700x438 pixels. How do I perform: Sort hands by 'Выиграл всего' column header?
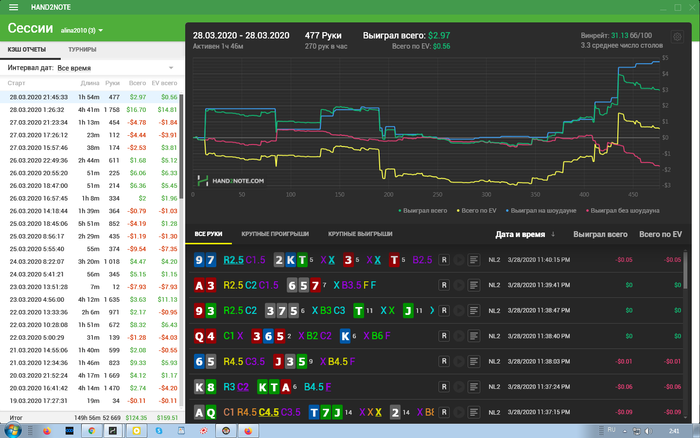click(x=600, y=234)
